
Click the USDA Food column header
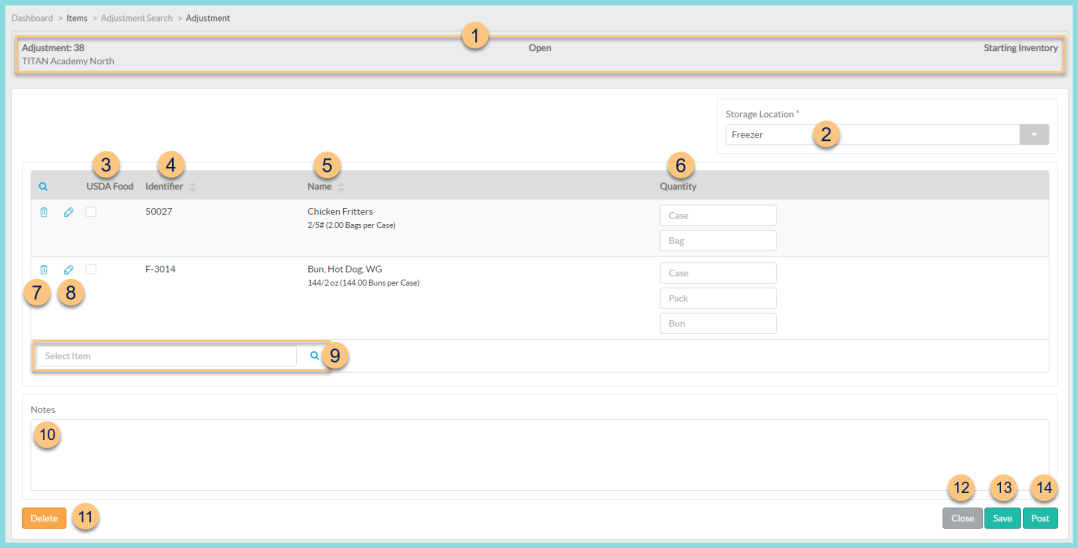(110, 186)
